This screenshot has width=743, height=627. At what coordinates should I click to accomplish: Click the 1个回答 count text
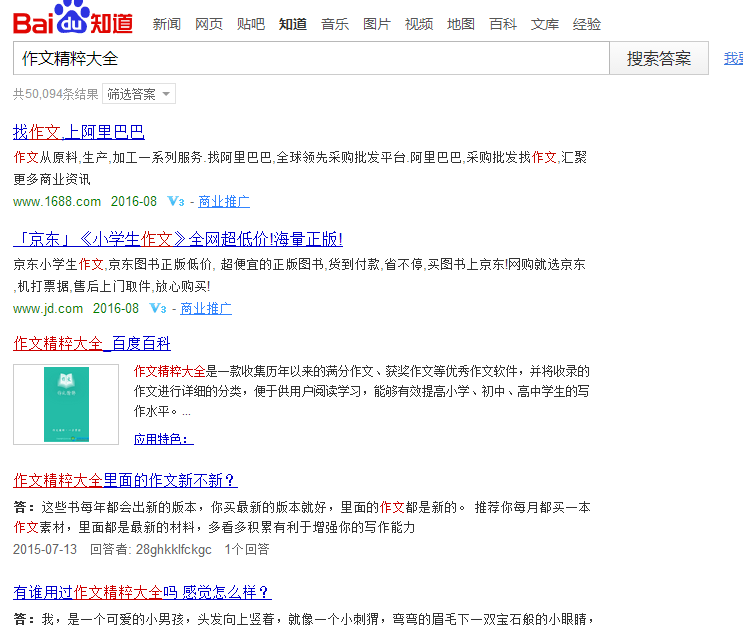coord(246,549)
